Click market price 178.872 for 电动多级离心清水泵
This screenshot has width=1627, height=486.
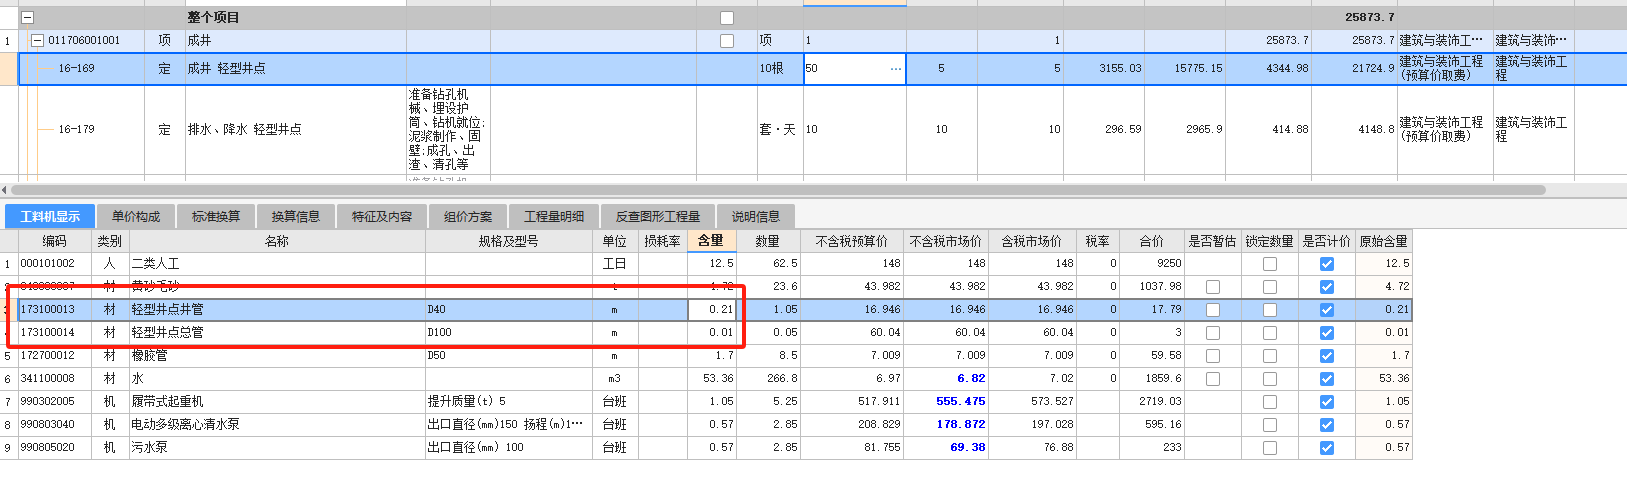click(x=946, y=425)
